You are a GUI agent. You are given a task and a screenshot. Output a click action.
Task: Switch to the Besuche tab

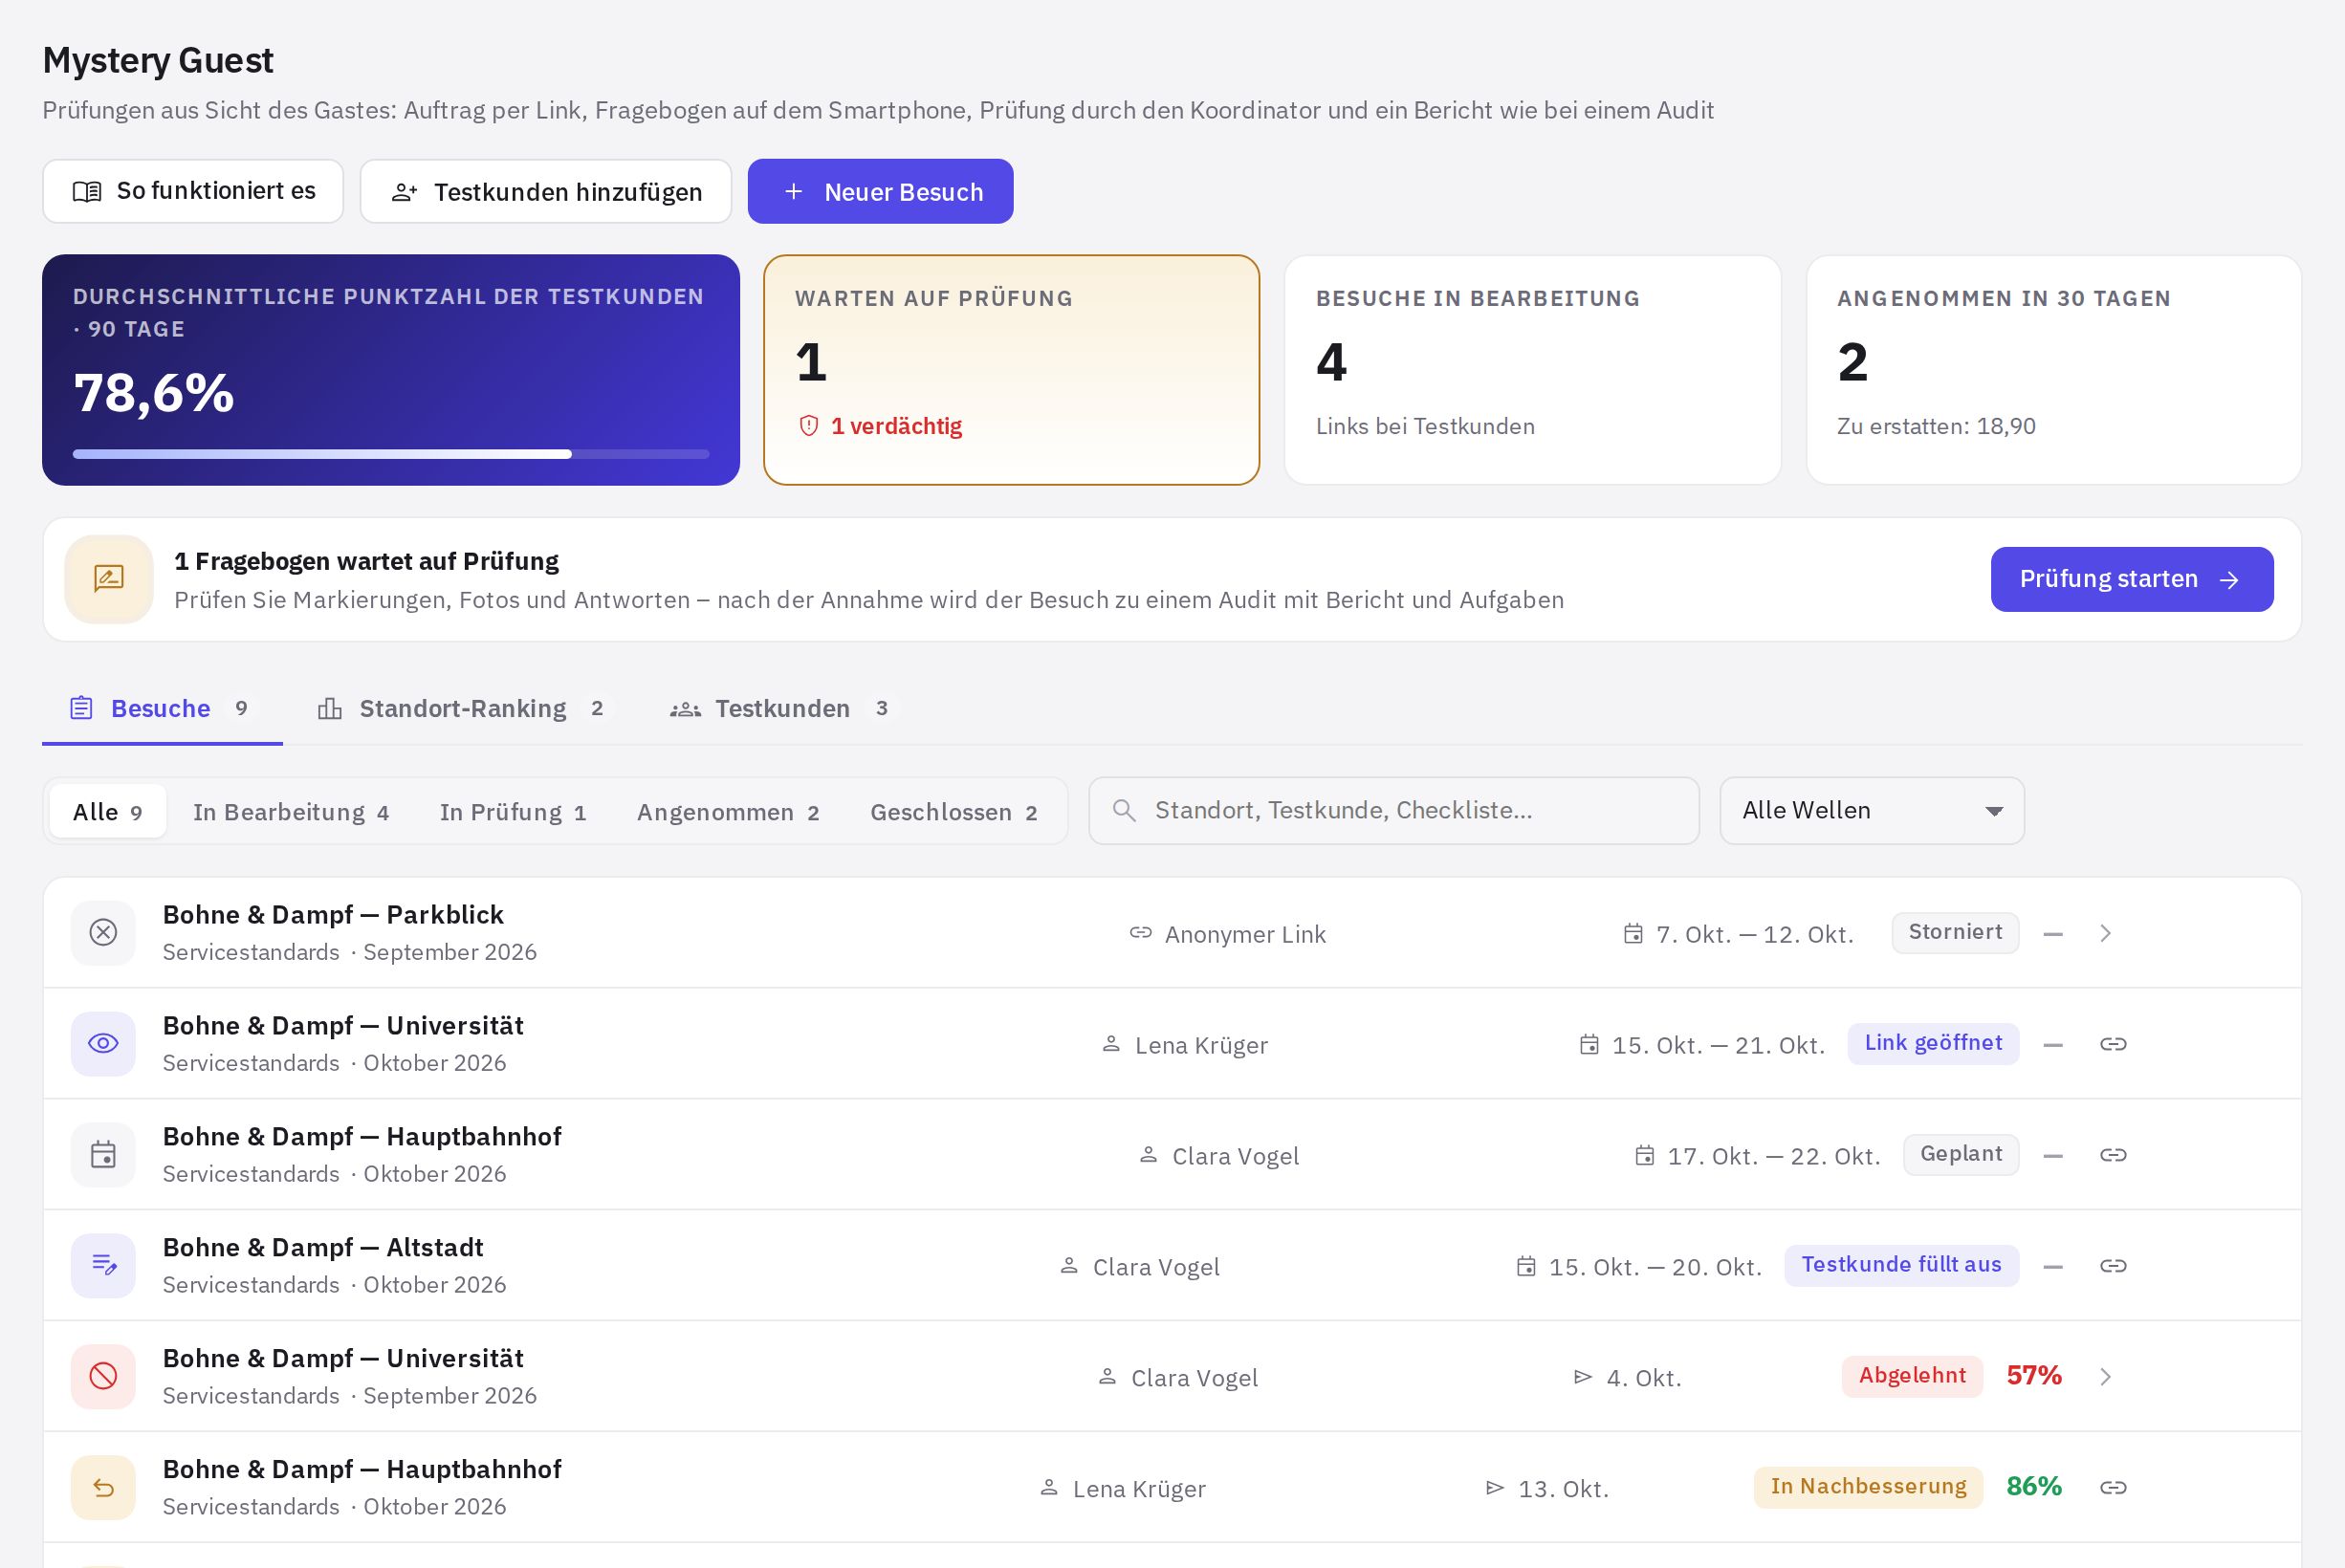162,709
